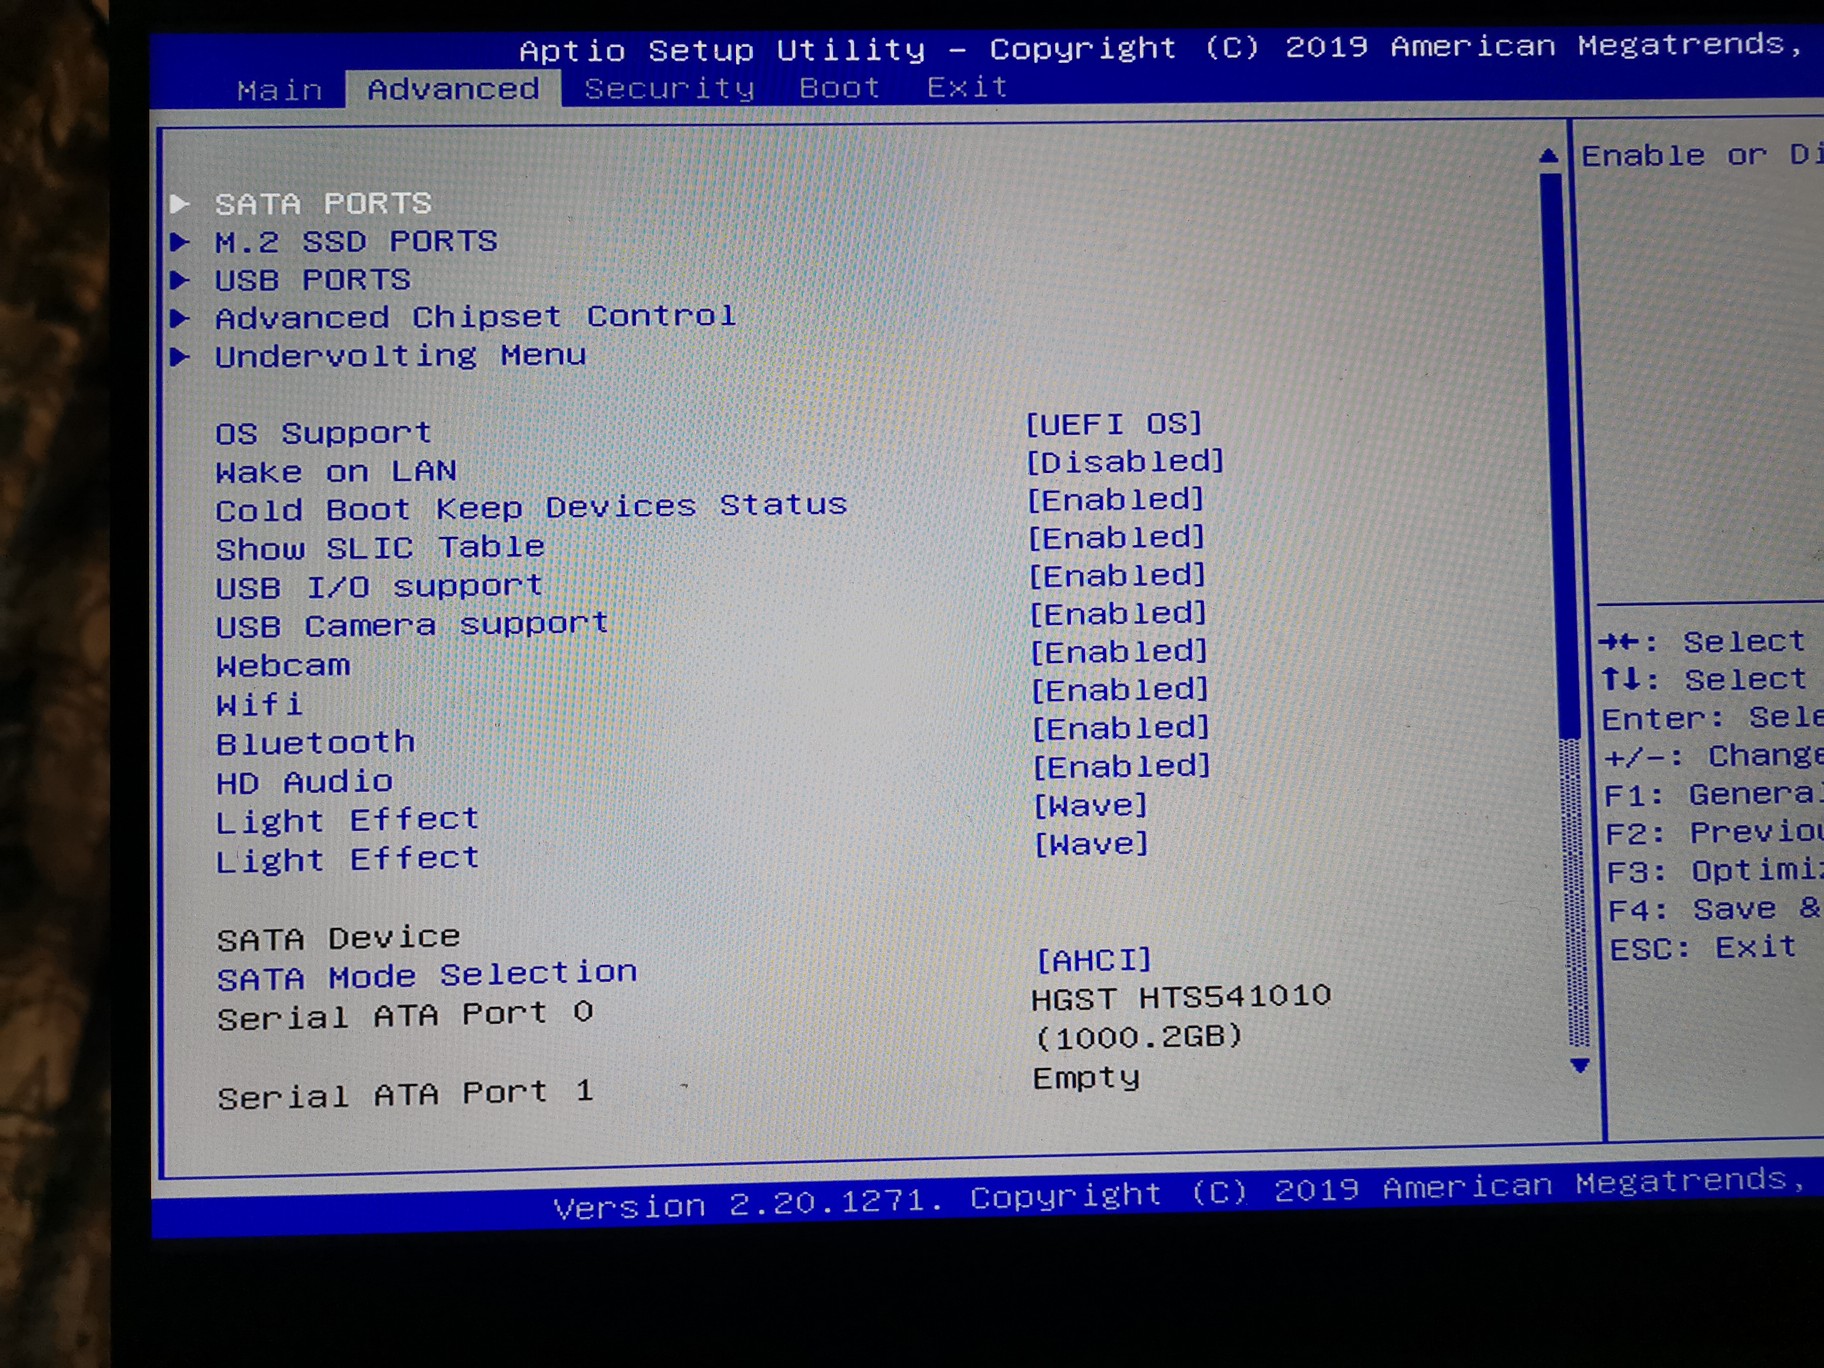Click arrow beside Undervolting Menu
1824x1368 pixels.
[180, 356]
